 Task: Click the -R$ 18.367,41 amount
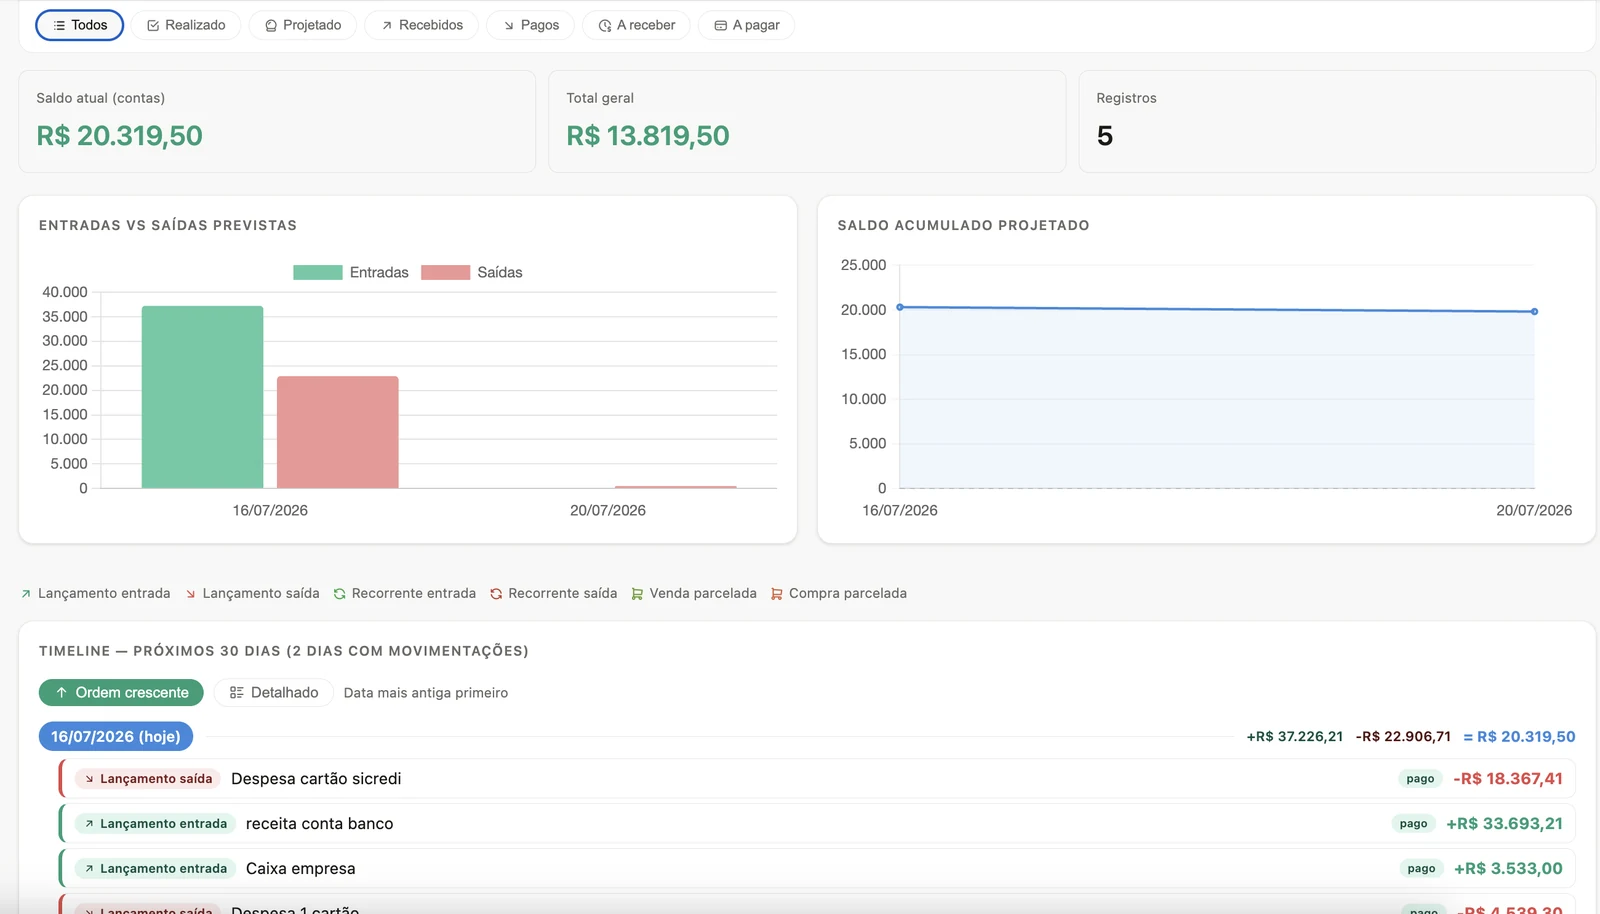(1508, 778)
